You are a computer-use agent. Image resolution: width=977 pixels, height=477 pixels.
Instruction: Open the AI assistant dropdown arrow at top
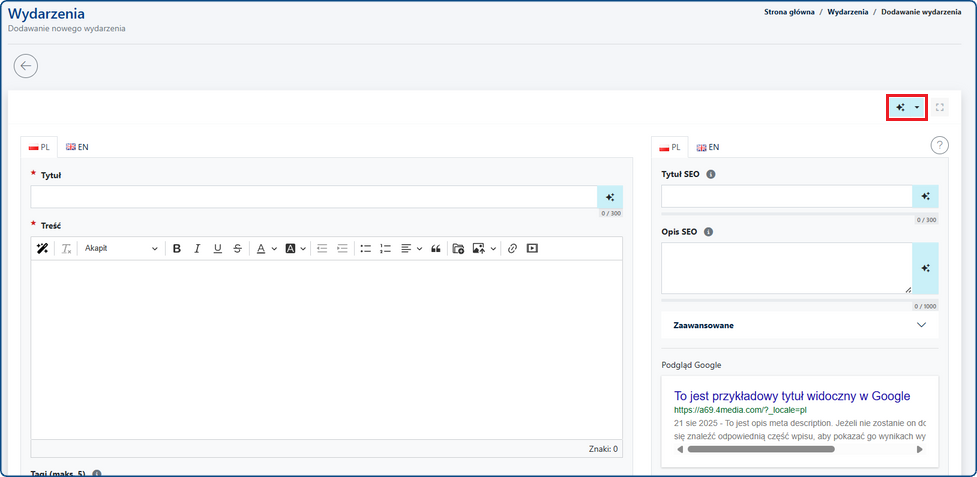click(917, 107)
